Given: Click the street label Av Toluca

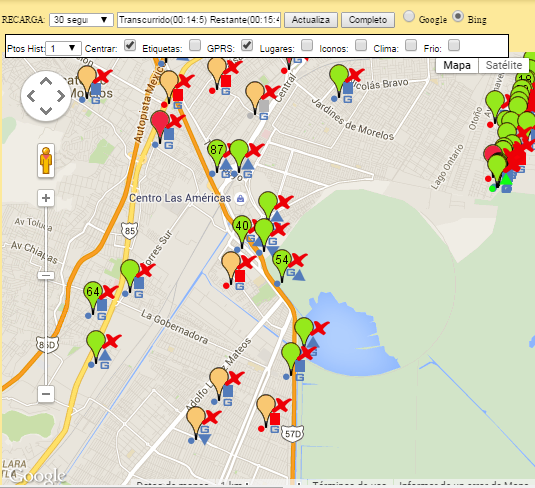Looking at the screenshot, I should point(33,225).
